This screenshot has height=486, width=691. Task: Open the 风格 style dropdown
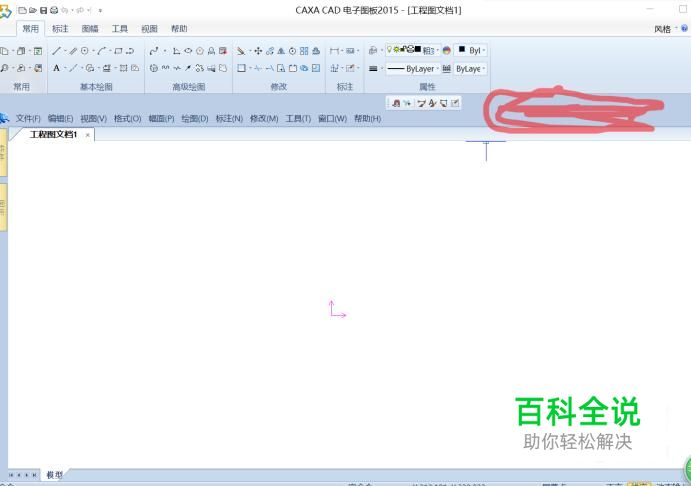tap(665, 29)
